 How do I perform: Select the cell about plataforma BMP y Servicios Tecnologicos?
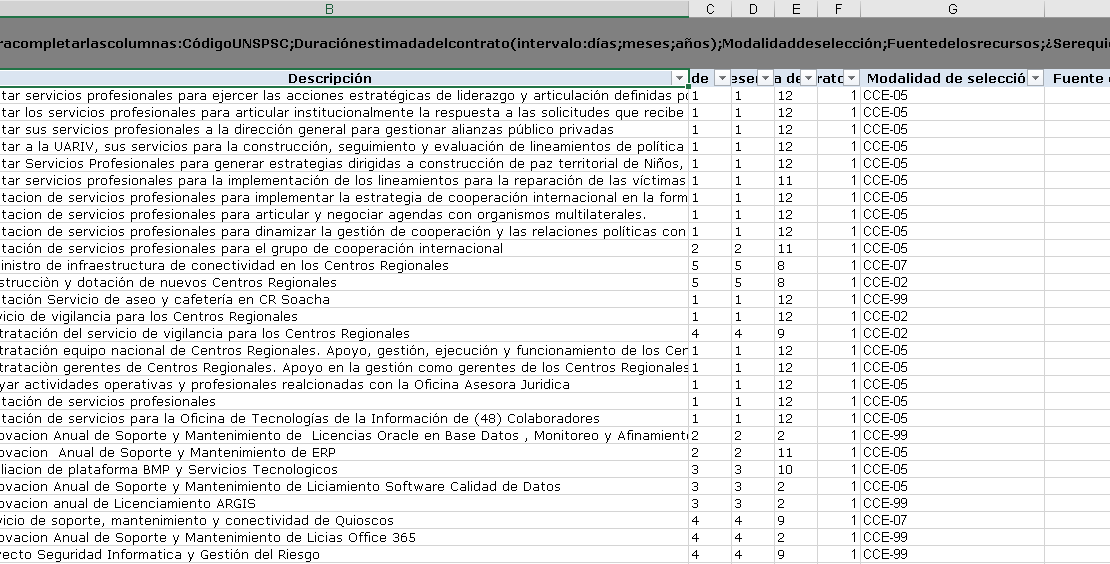pos(344,469)
